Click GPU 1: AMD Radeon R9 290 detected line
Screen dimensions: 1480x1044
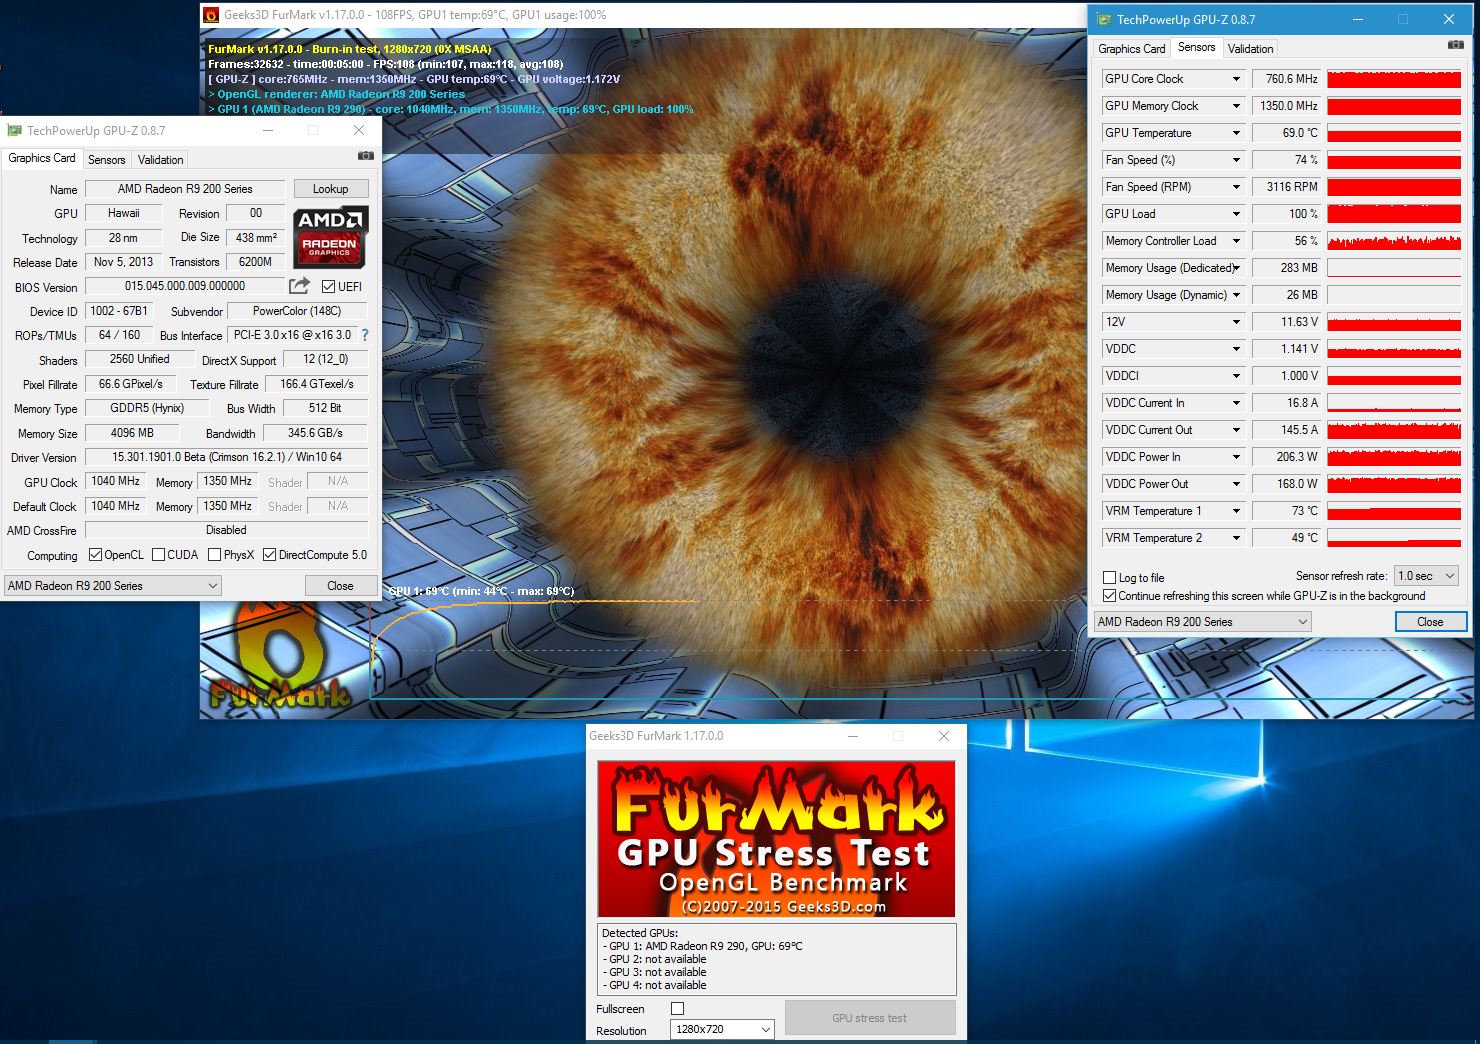(x=705, y=946)
